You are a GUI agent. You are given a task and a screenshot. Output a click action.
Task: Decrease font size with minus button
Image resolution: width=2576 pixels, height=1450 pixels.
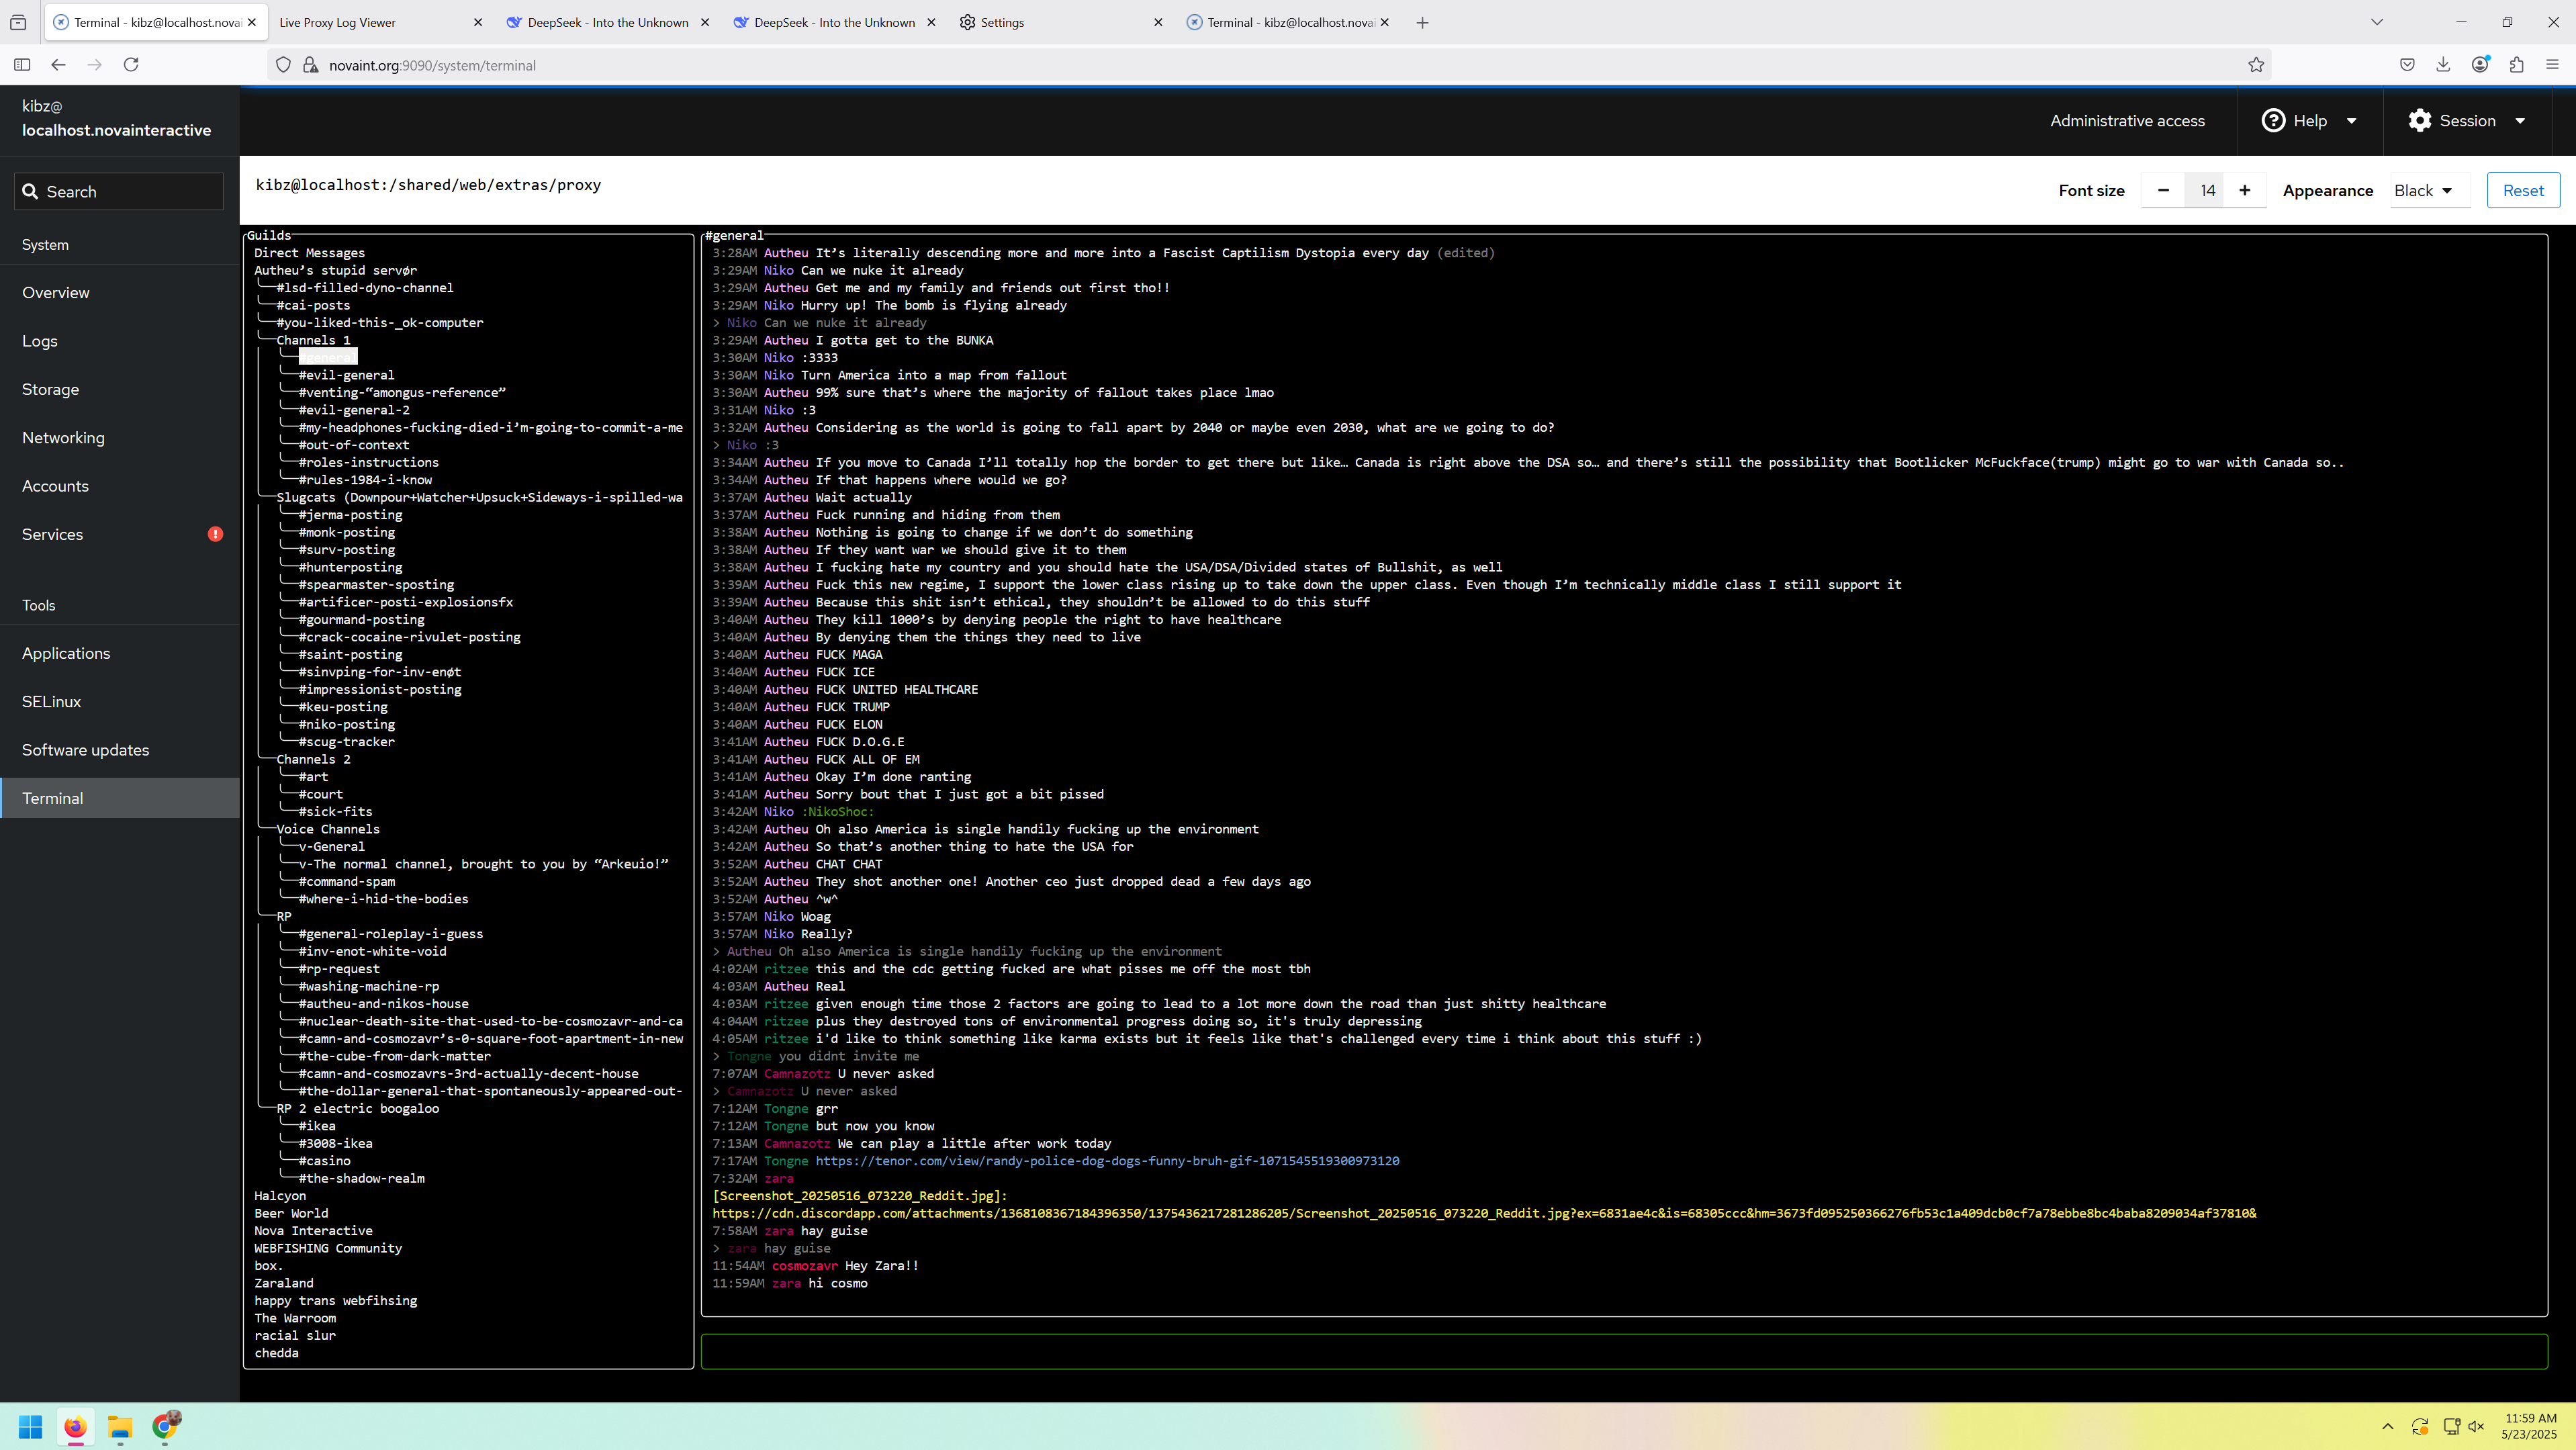coord(2163,191)
